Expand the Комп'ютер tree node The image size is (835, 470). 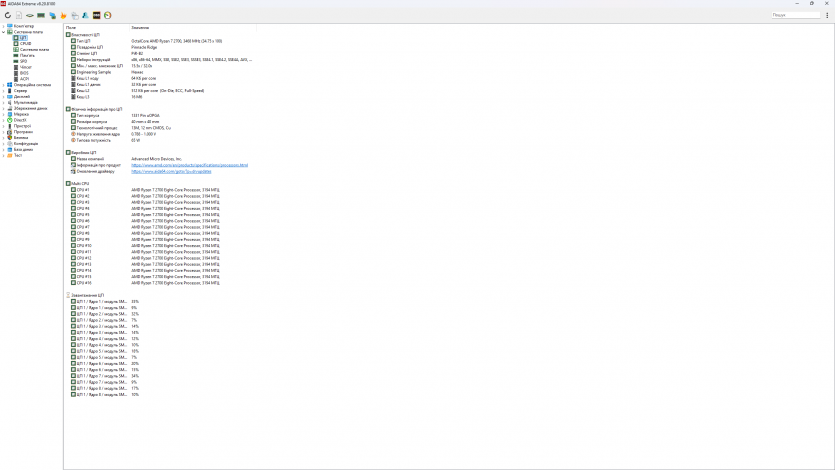point(3,26)
